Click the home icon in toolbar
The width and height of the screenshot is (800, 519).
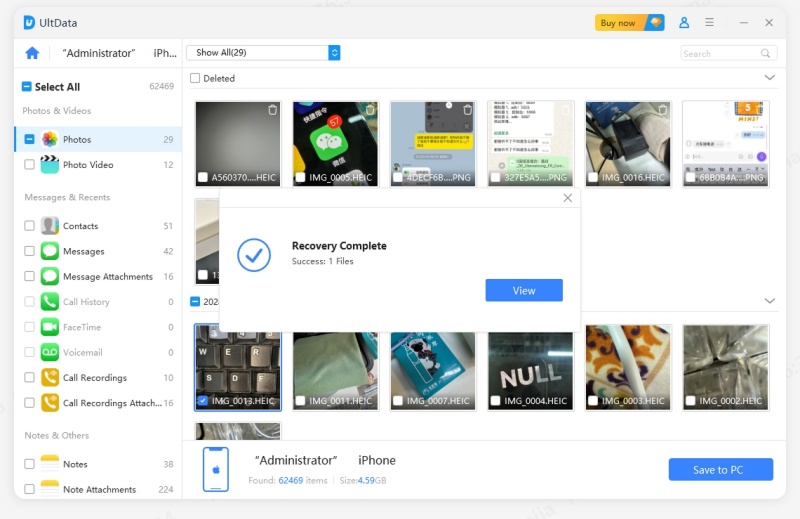(x=32, y=53)
